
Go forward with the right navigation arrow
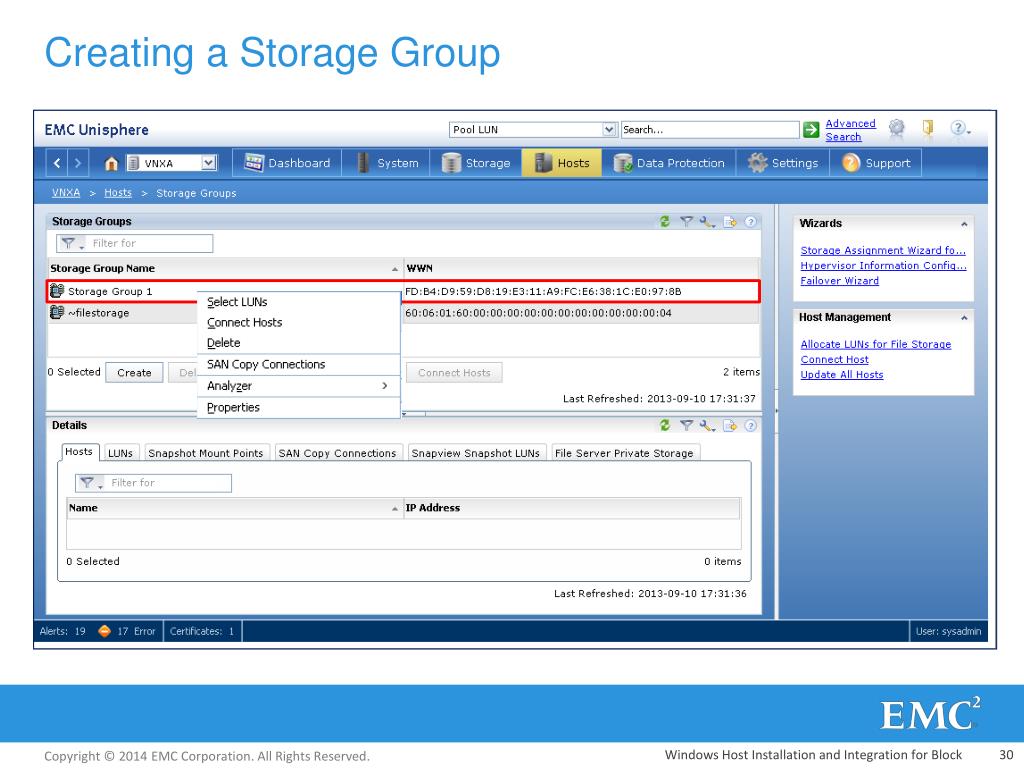[78, 163]
